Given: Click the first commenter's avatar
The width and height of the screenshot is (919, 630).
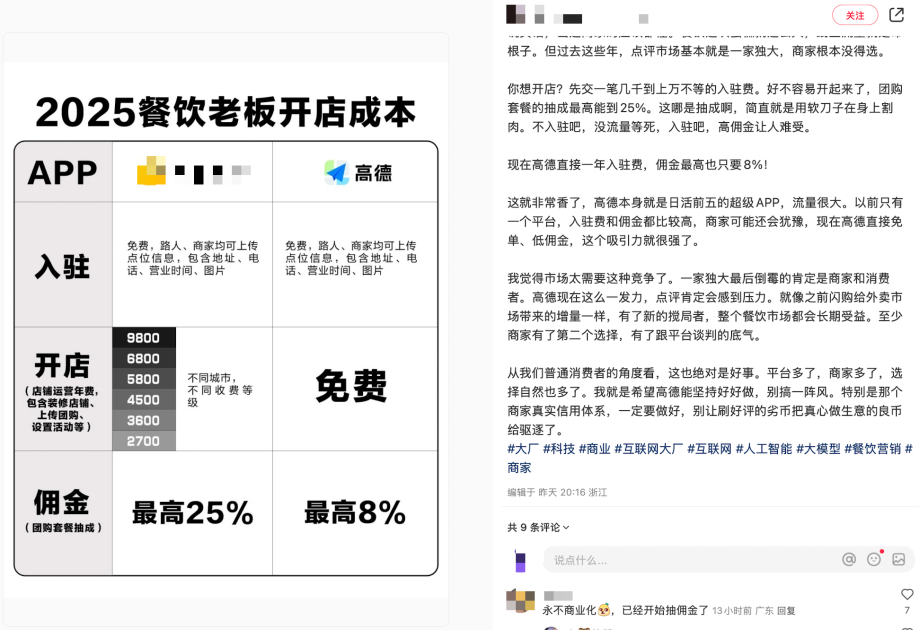Looking at the screenshot, I should (x=519, y=601).
